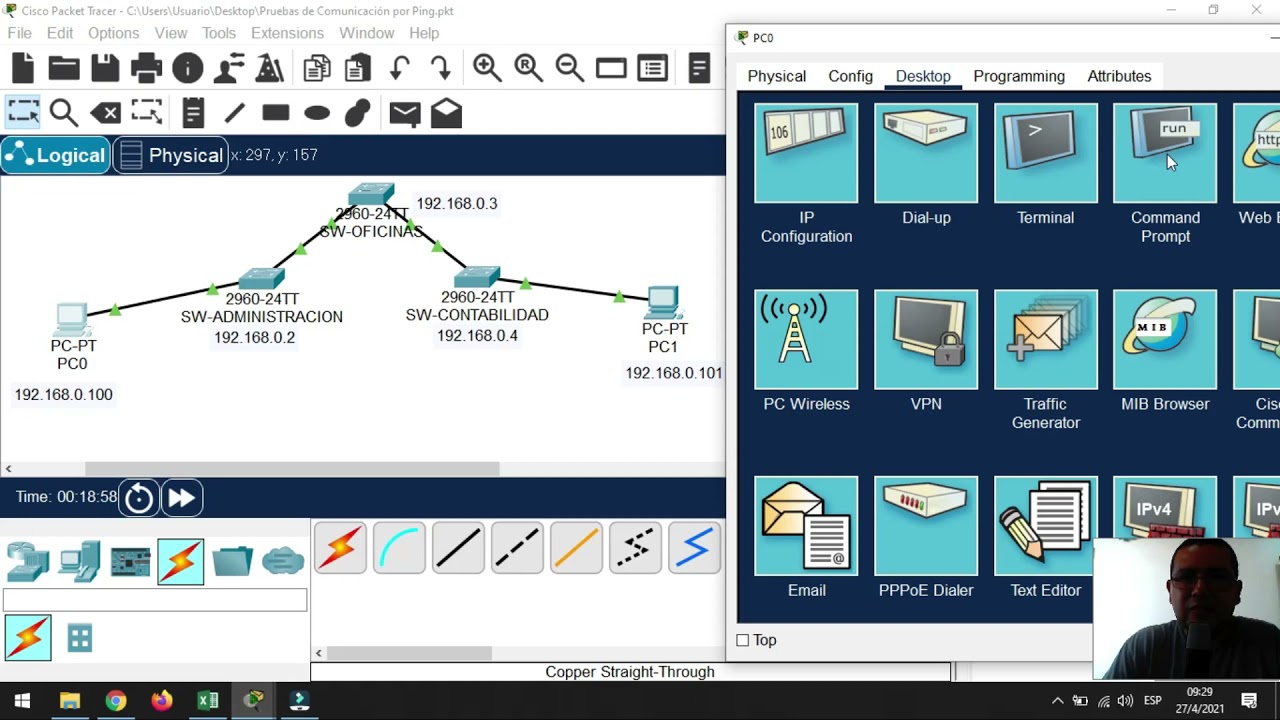Toggle the Top checkbox

point(743,640)
